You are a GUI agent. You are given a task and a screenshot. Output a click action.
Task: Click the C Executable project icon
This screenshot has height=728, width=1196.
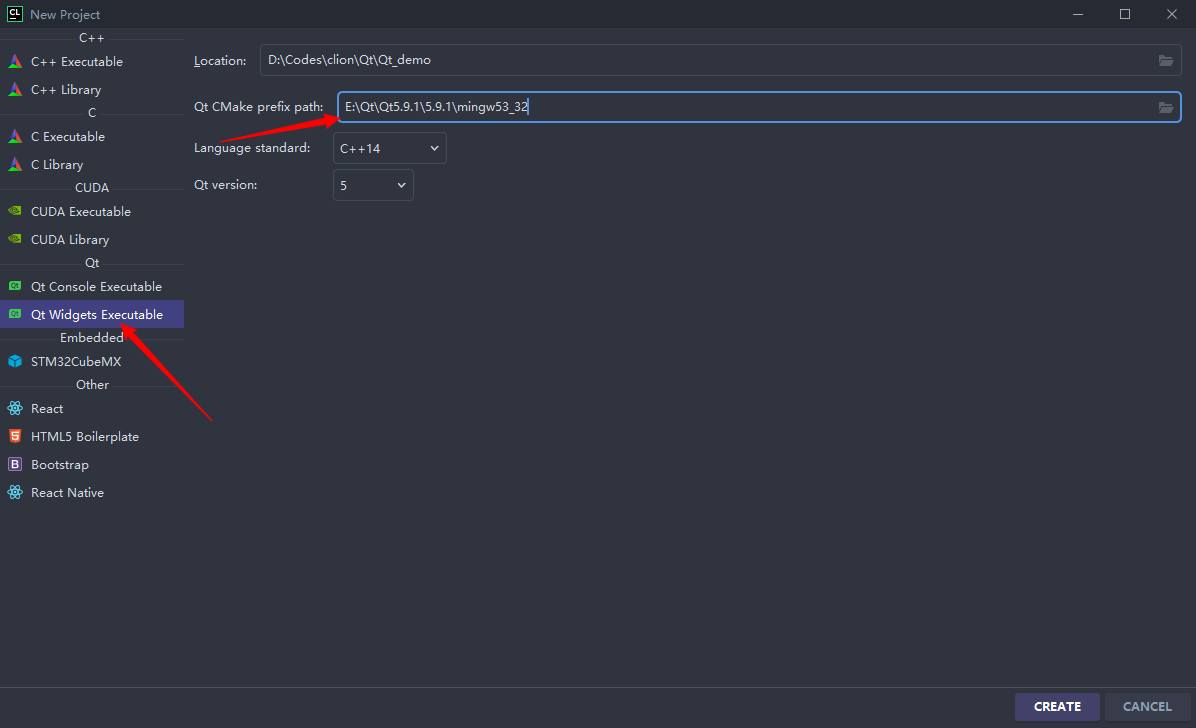click(14, 136)
